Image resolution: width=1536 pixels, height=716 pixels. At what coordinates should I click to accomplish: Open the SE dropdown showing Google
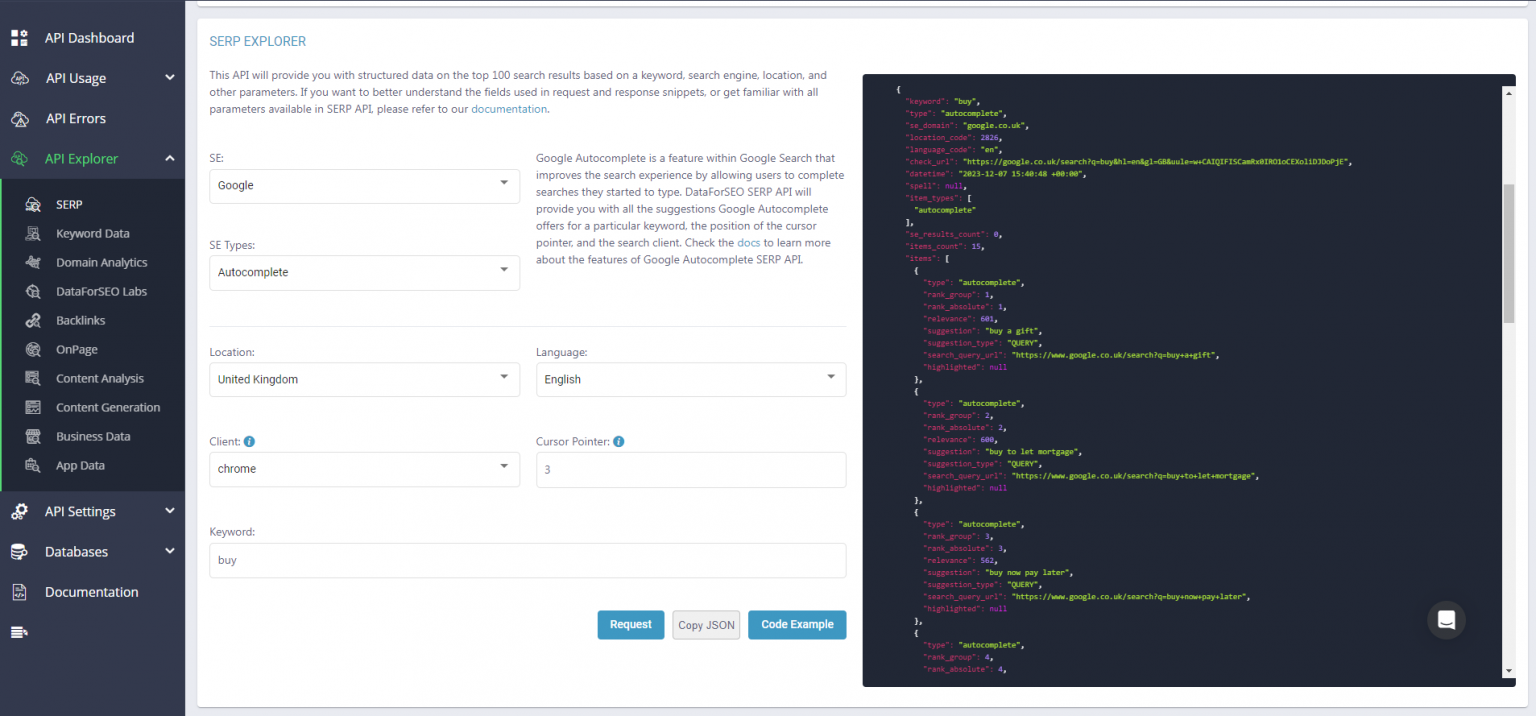[363, 186]
